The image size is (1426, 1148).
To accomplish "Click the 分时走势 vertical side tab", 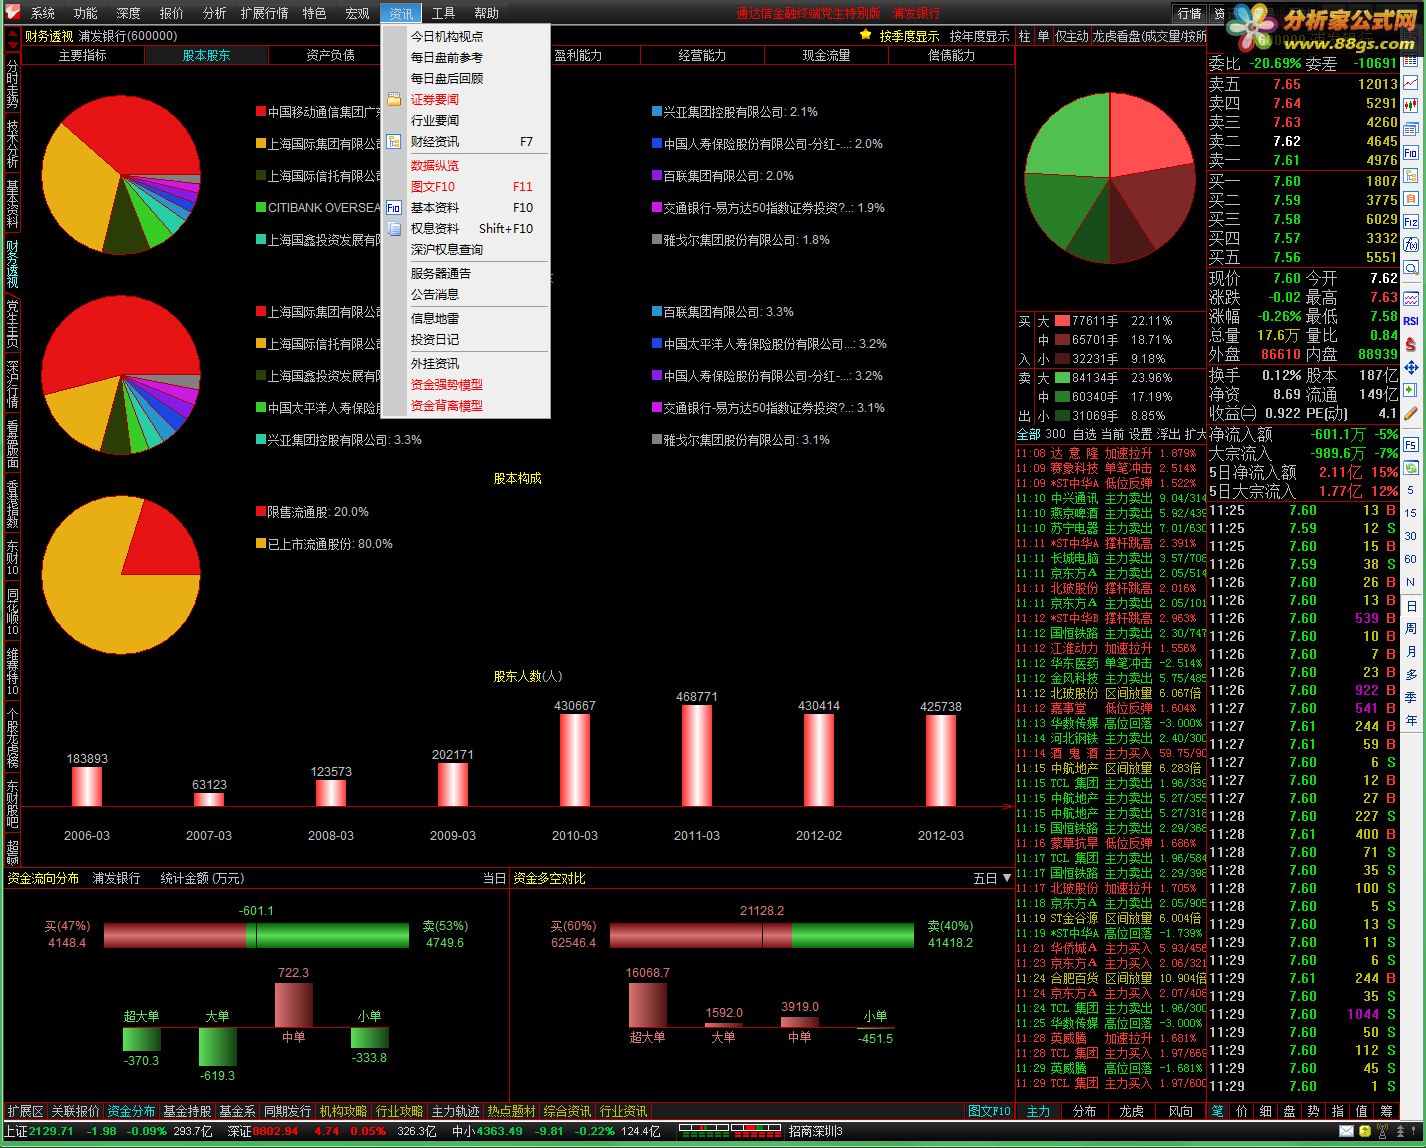I will (12, 85).
